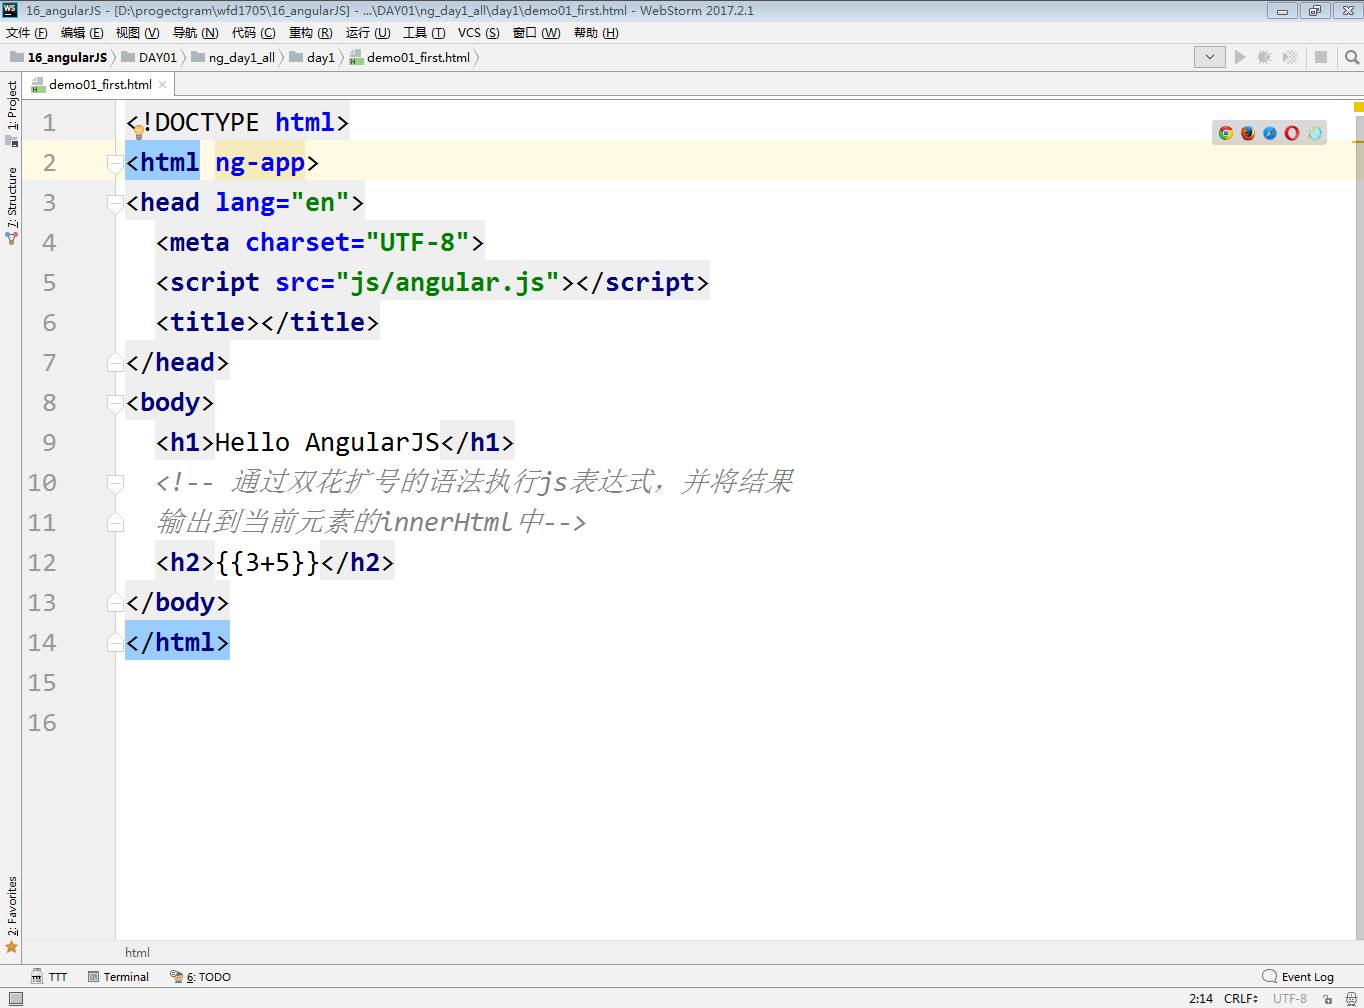
Task: Collapse the head tag fold on line 3
Action: pos(115,203)
